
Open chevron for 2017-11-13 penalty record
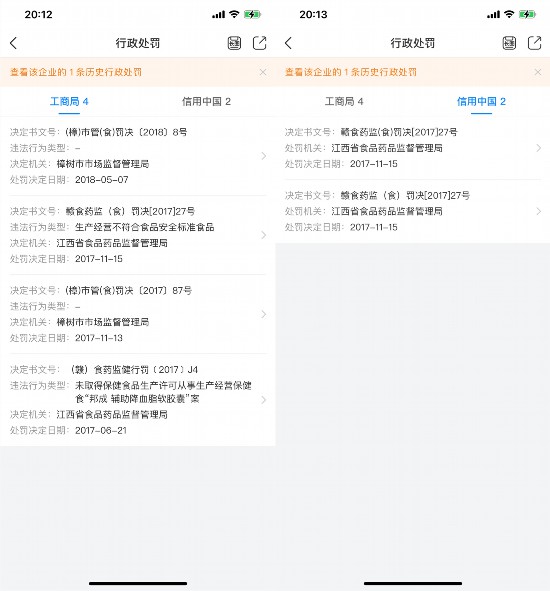264,314
